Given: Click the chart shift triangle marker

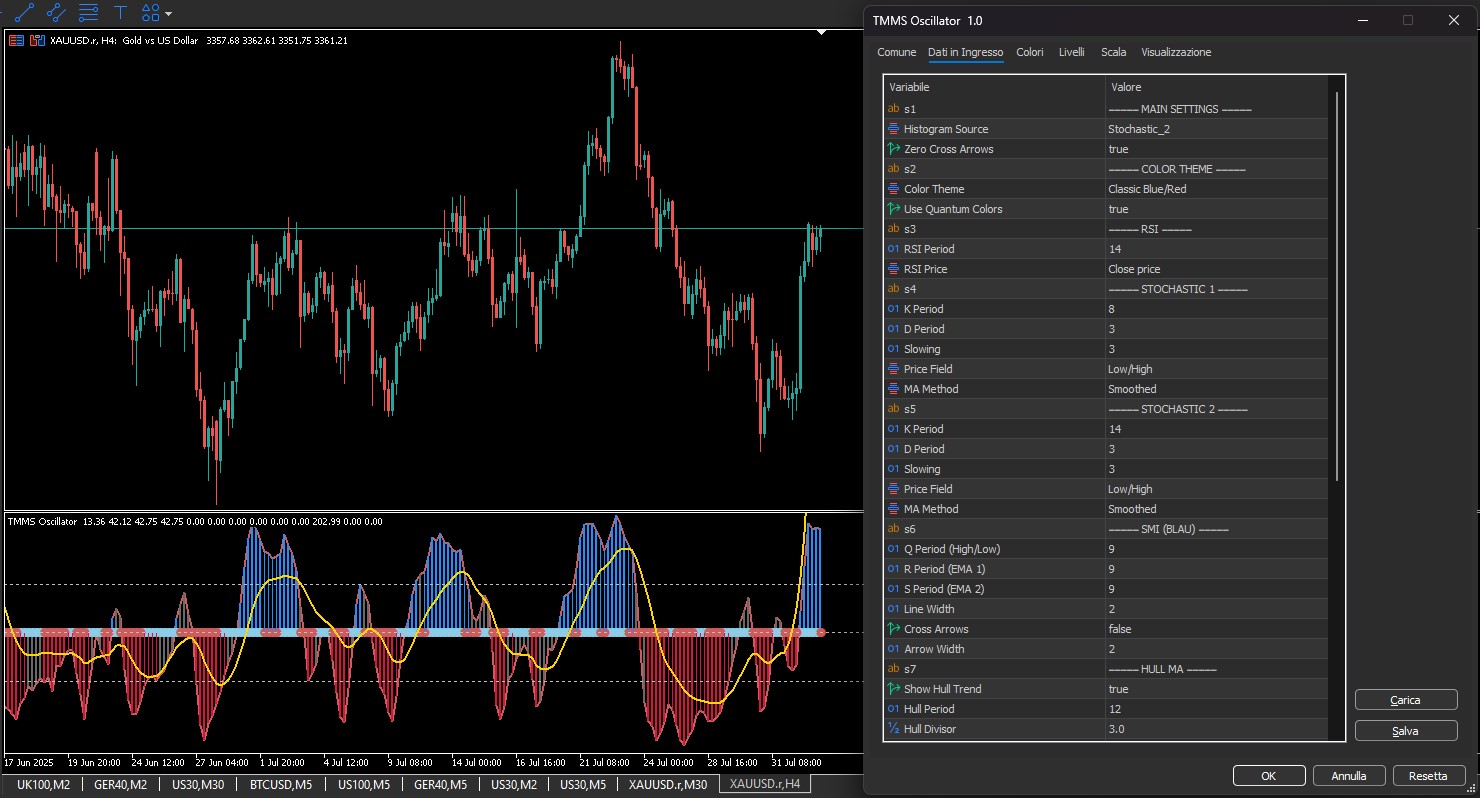Looking at the screenshot, I should (822, 33).
